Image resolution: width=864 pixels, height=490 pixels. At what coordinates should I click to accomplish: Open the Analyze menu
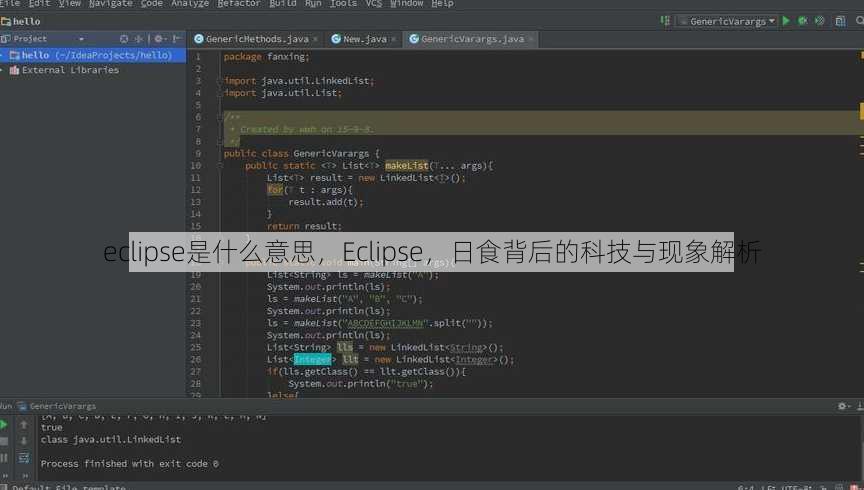coord(190,4)
